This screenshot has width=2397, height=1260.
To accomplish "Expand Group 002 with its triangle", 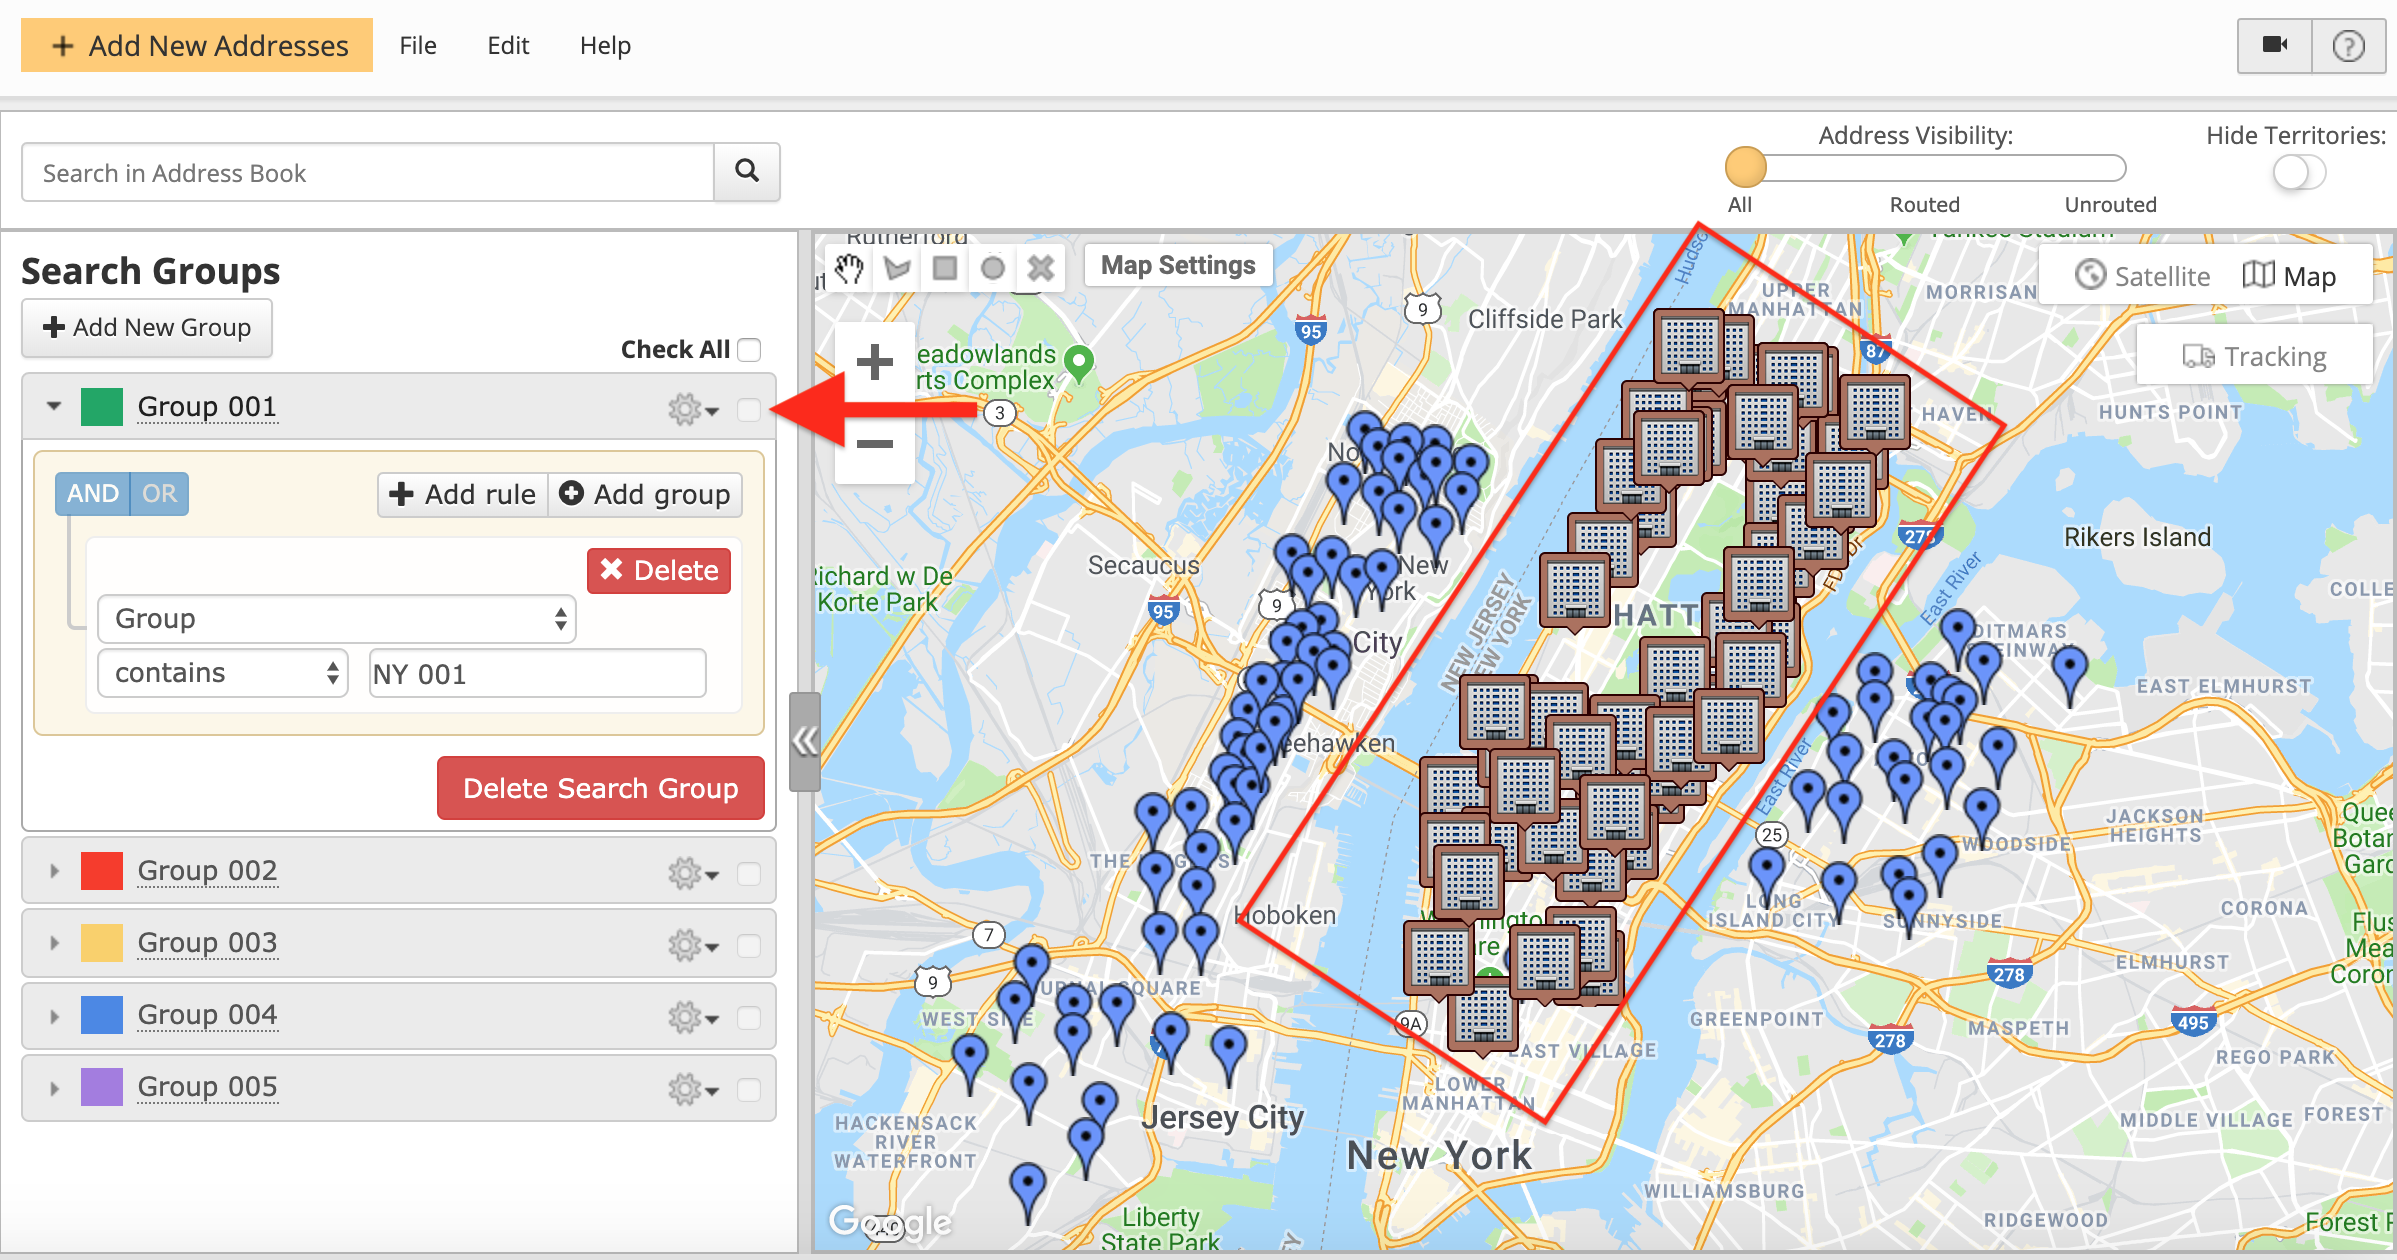I will click(x=54, y=871).
